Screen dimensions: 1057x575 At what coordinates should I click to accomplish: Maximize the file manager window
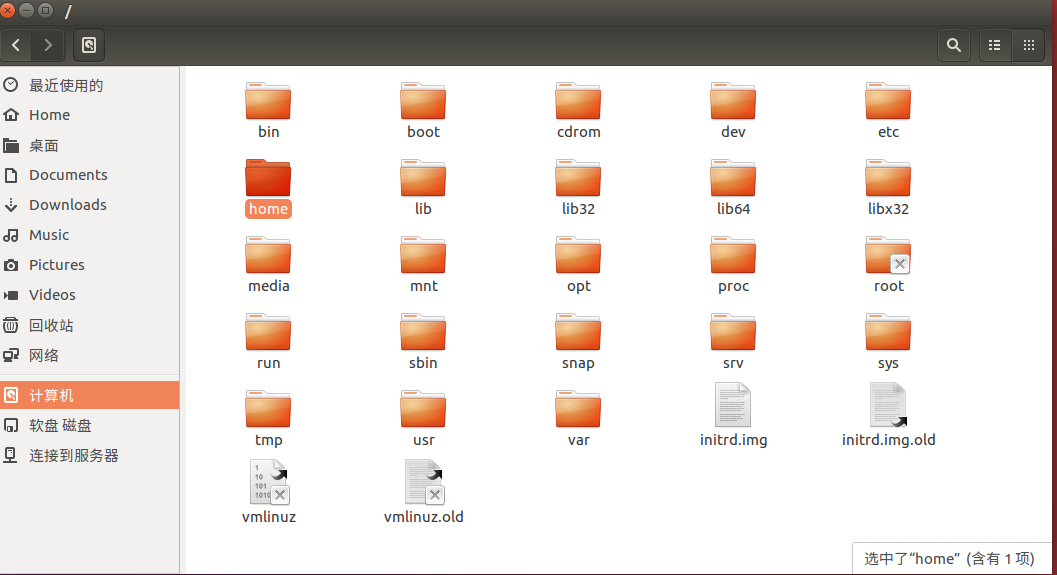pyautogui.click(x=45, y=10)
